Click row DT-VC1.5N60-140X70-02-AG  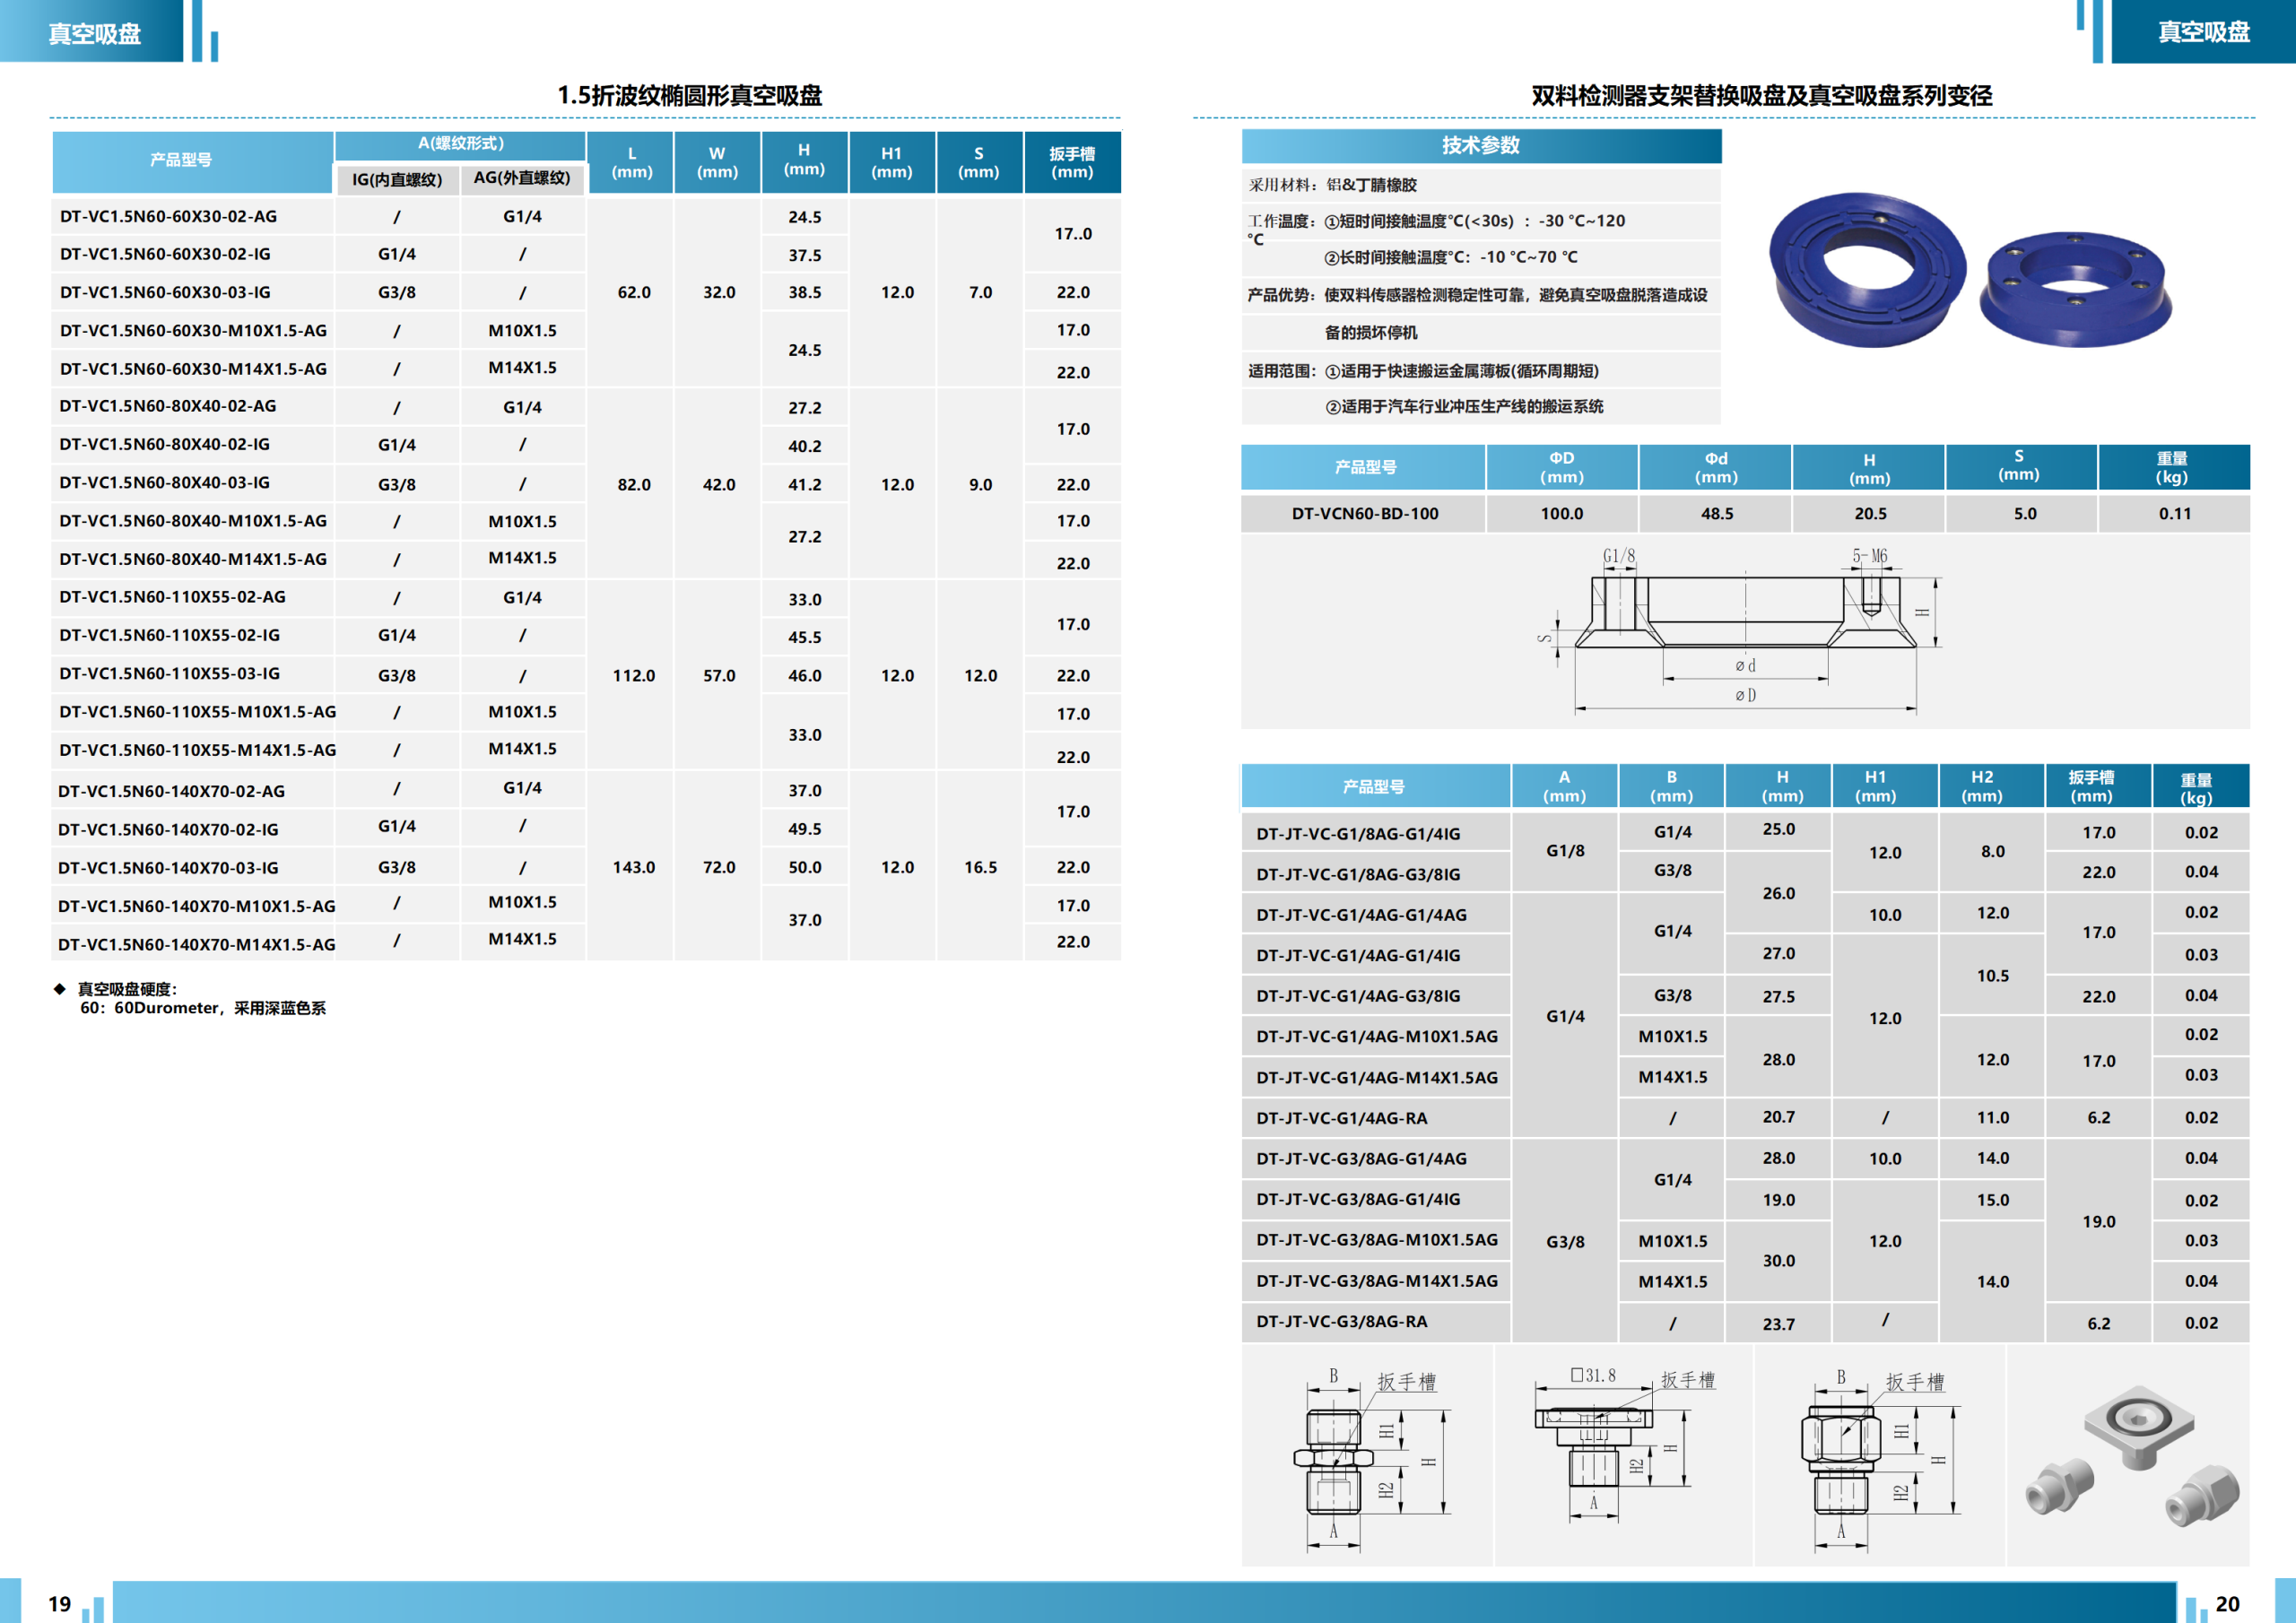tap(586, 790)
